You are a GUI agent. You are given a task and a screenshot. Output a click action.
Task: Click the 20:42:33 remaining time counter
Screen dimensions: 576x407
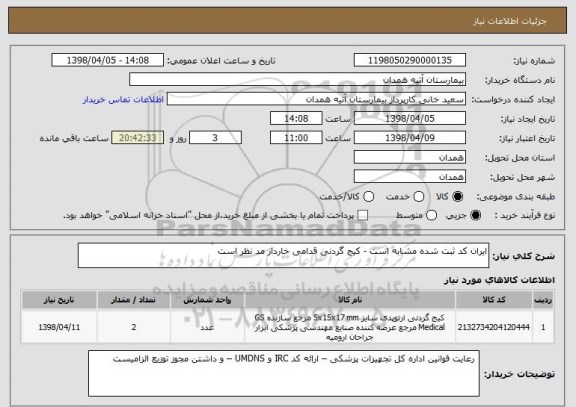point(137,138)
